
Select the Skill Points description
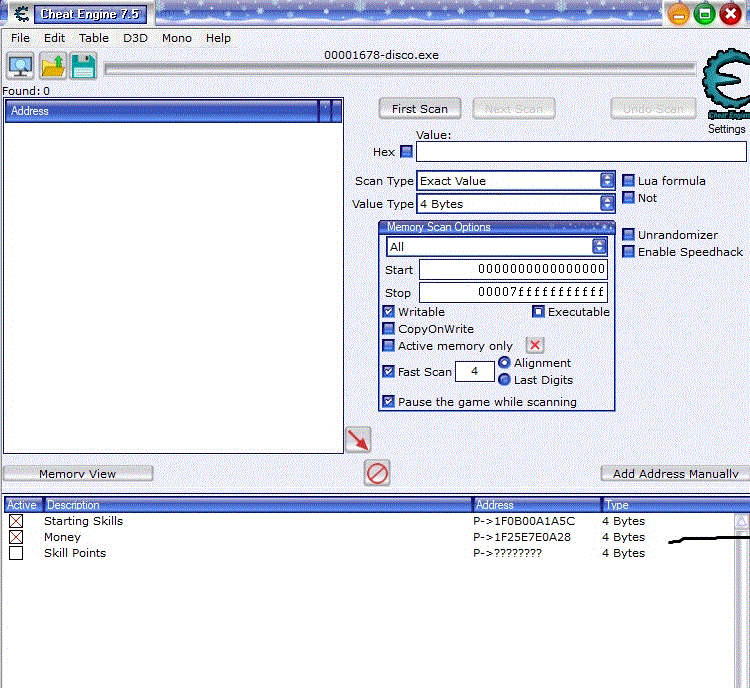coord(75,553)
